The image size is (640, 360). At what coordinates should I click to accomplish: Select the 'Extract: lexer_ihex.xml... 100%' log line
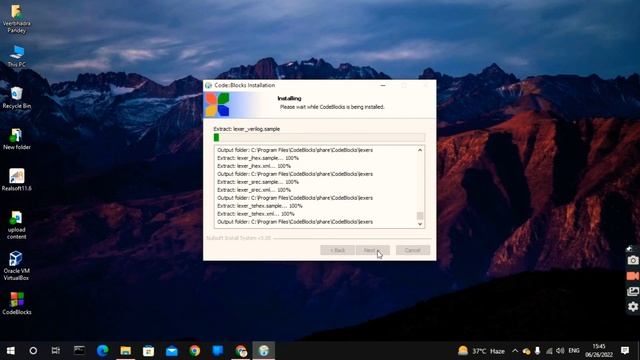254,166
